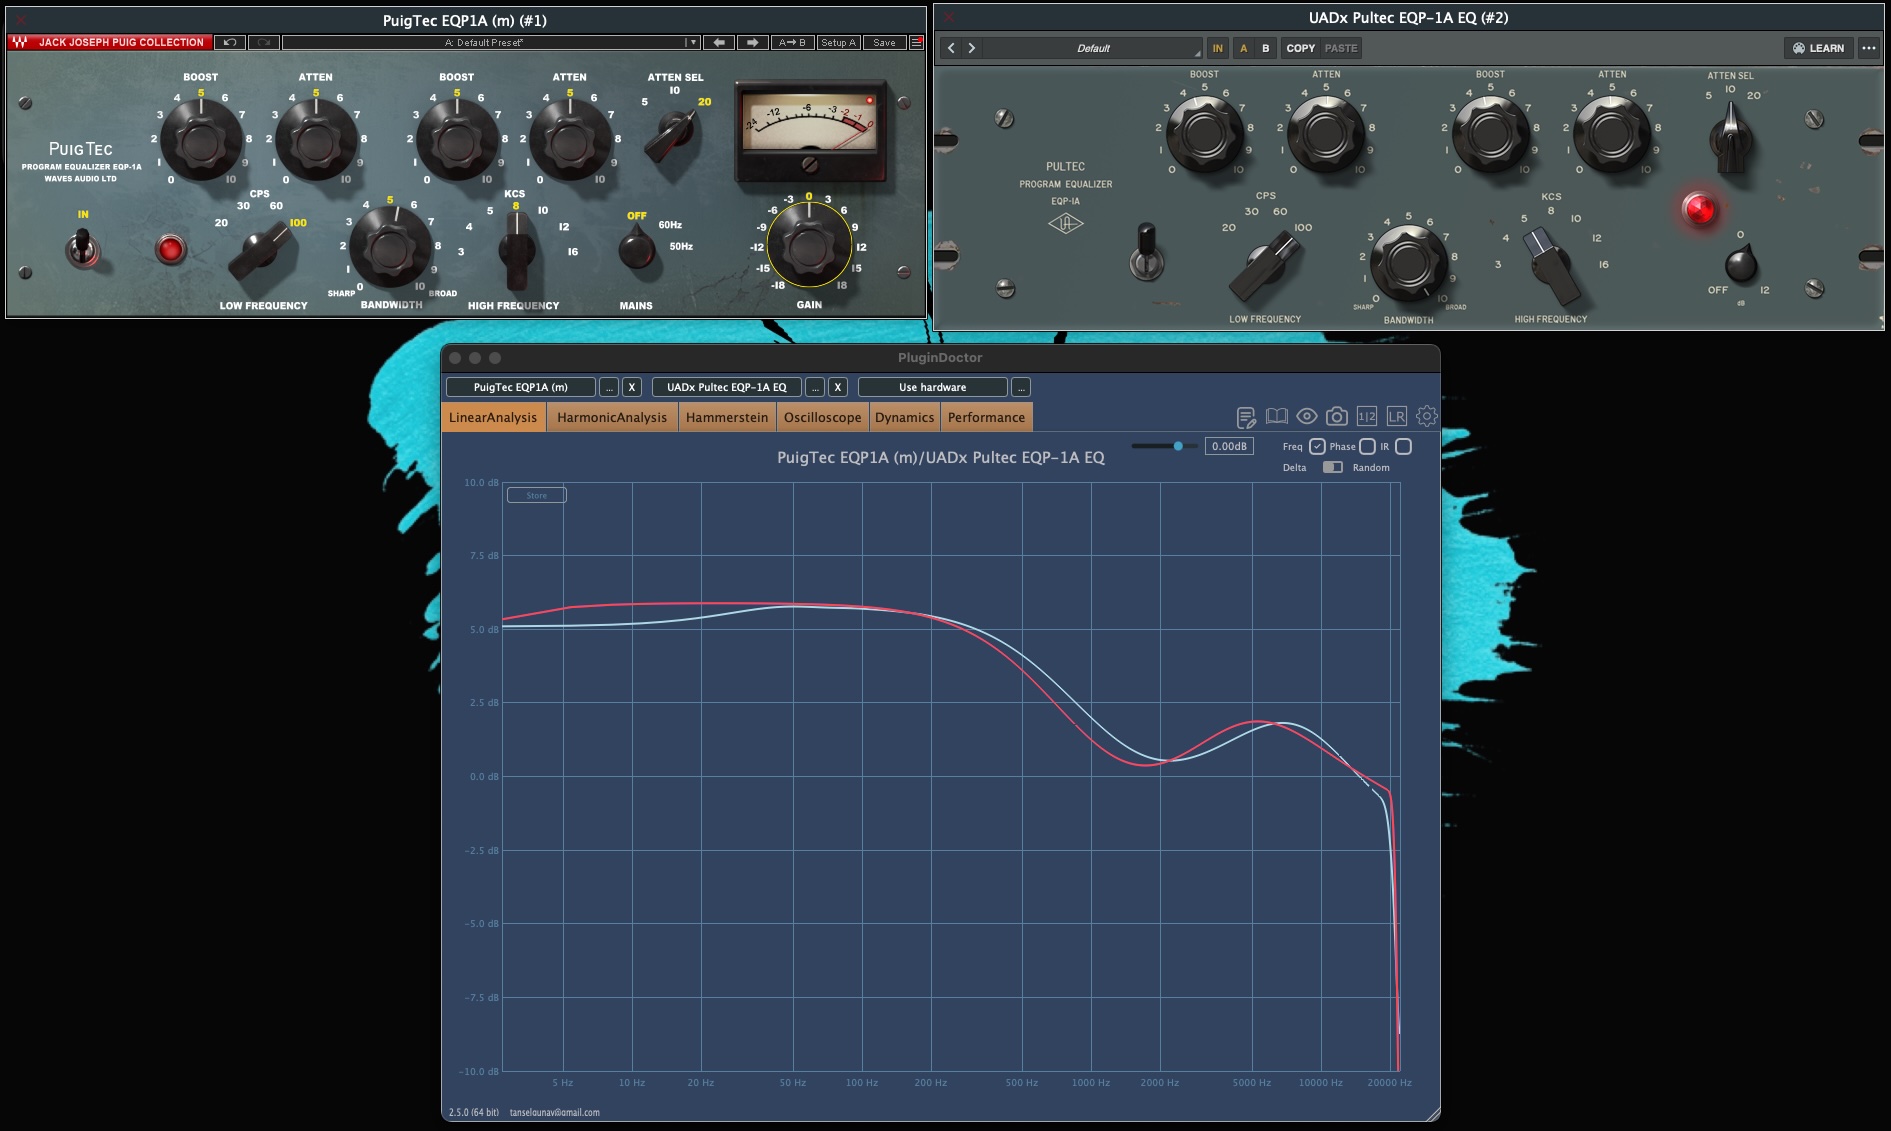Remove UADx Pultec EQP-1A with its X button
Viewport: 1891px width, 1131px height.
pos(838,387)
